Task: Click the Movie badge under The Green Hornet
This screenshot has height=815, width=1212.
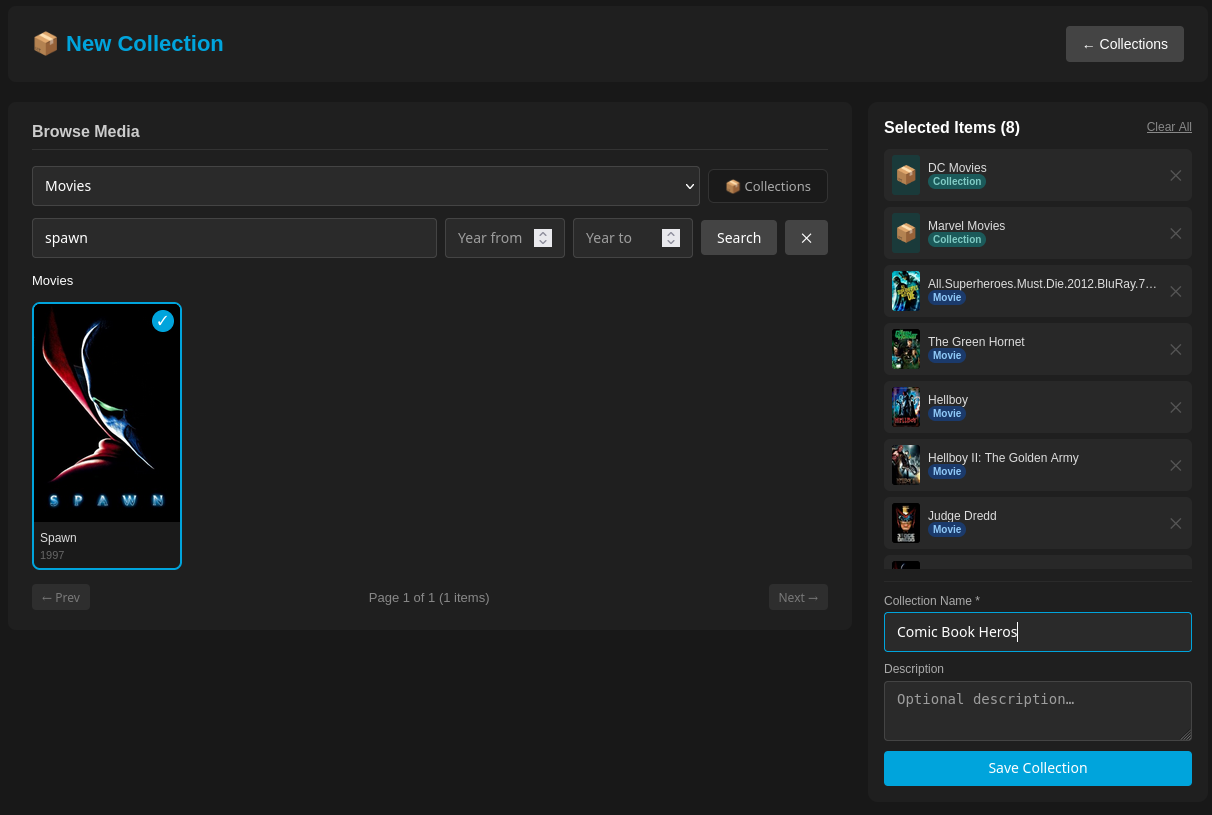Action: point(947,356)
